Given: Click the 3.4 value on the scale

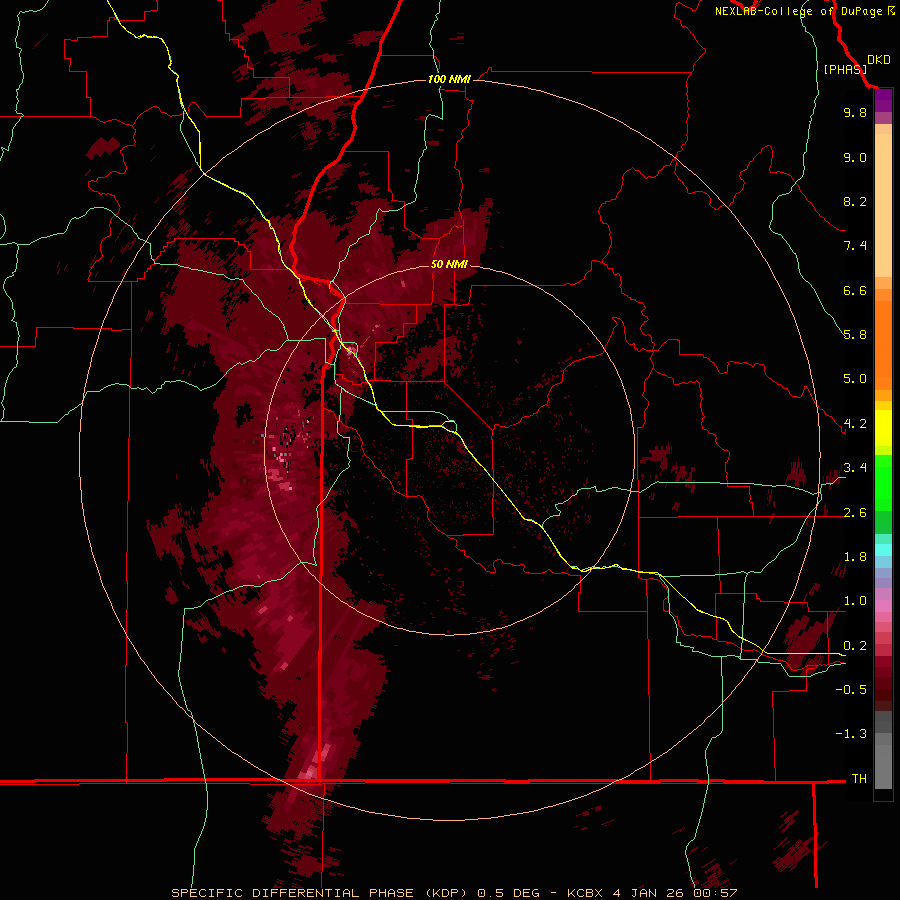Looking at the screenshot, I should 855,468.
